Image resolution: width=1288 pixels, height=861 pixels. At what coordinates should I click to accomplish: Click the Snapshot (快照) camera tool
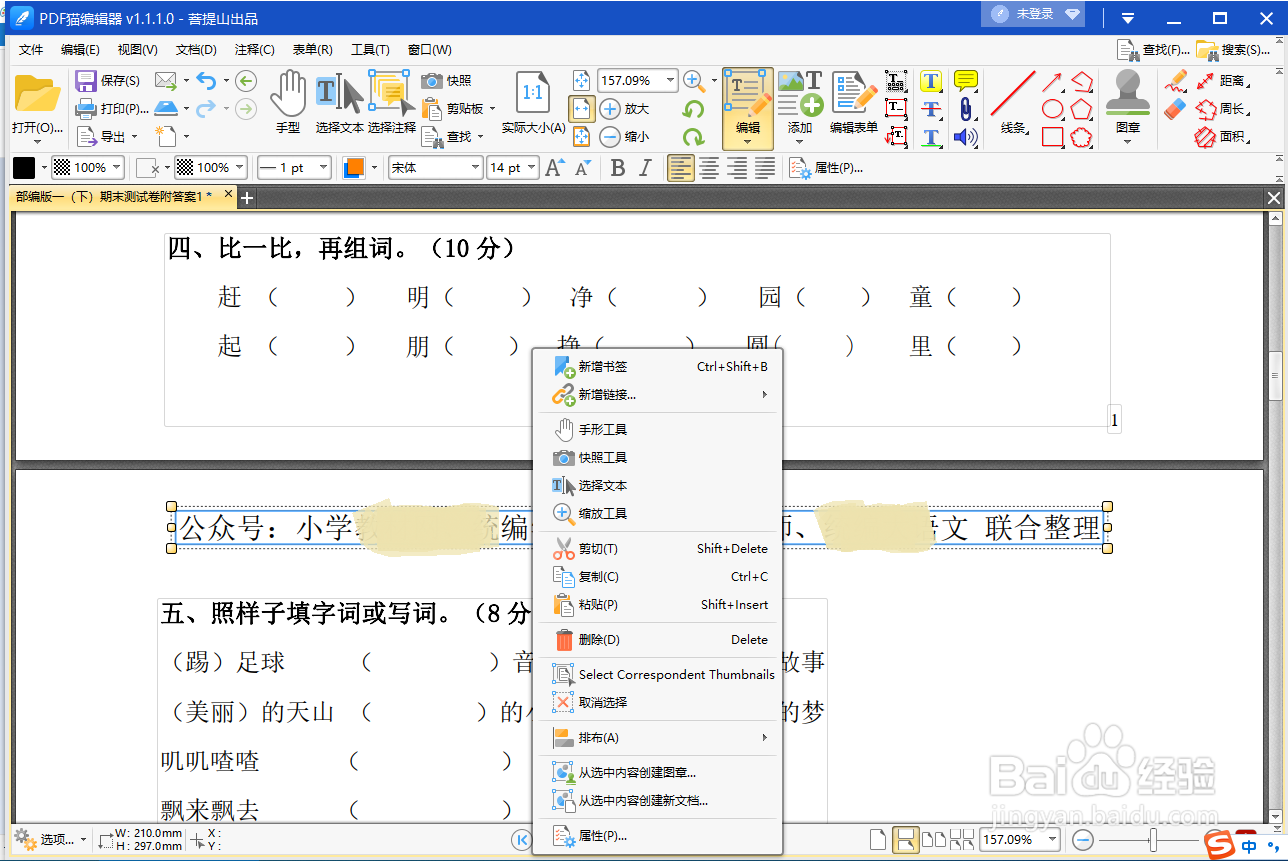447,81
